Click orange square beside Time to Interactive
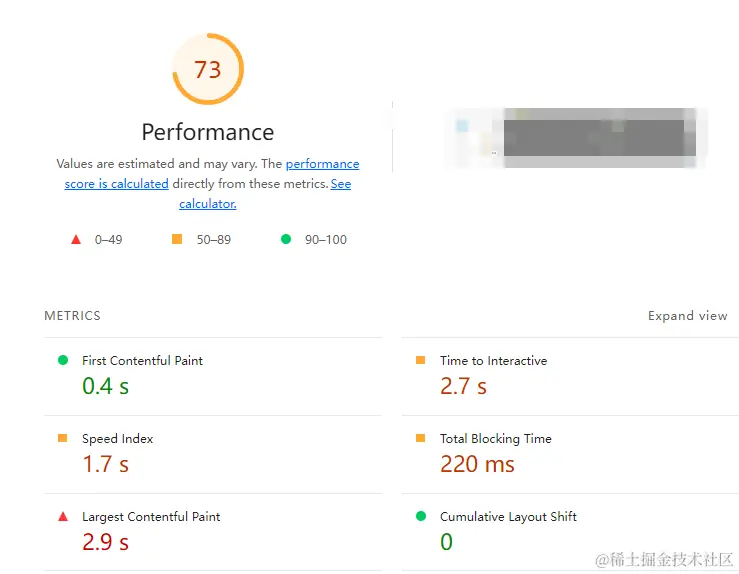This screenshot has height=574, width=739. (x=420, y=360)
